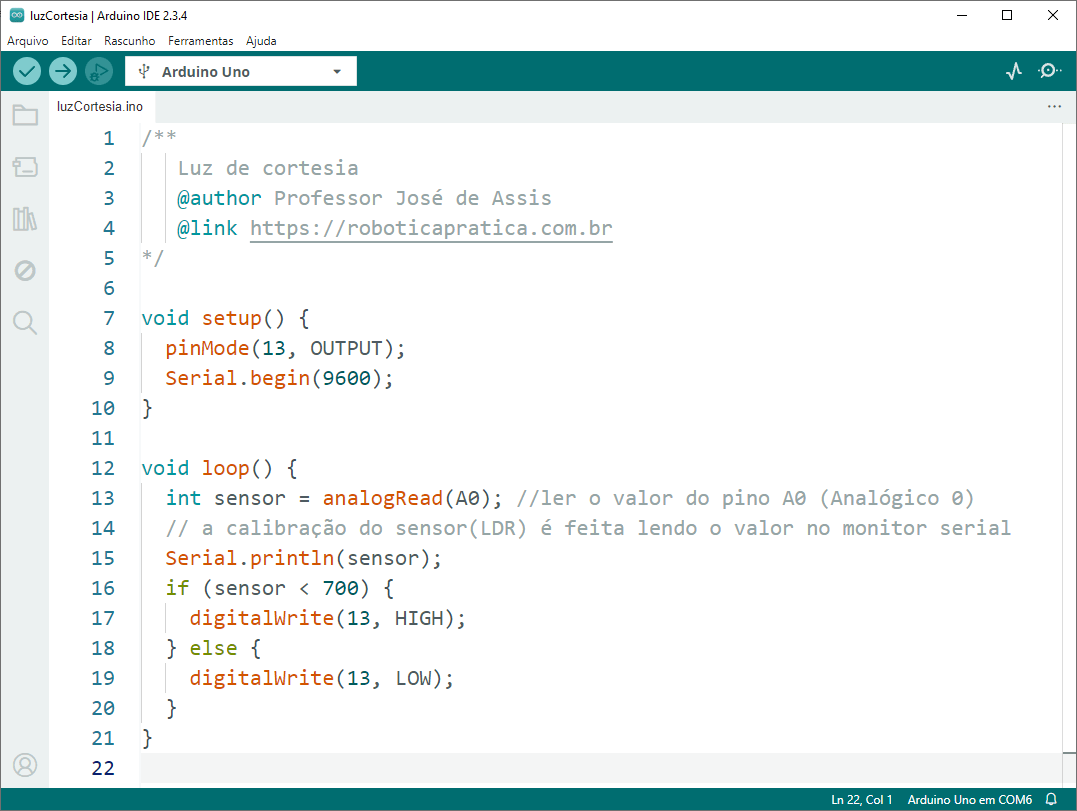The width and height of the screenshot is (1077, 811).
Task: Open the Arduino Uno board selector dropdown
Action: point(240,71)
